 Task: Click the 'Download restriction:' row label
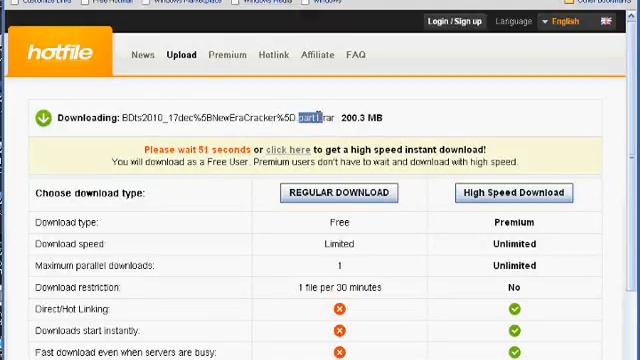point(78,287)
